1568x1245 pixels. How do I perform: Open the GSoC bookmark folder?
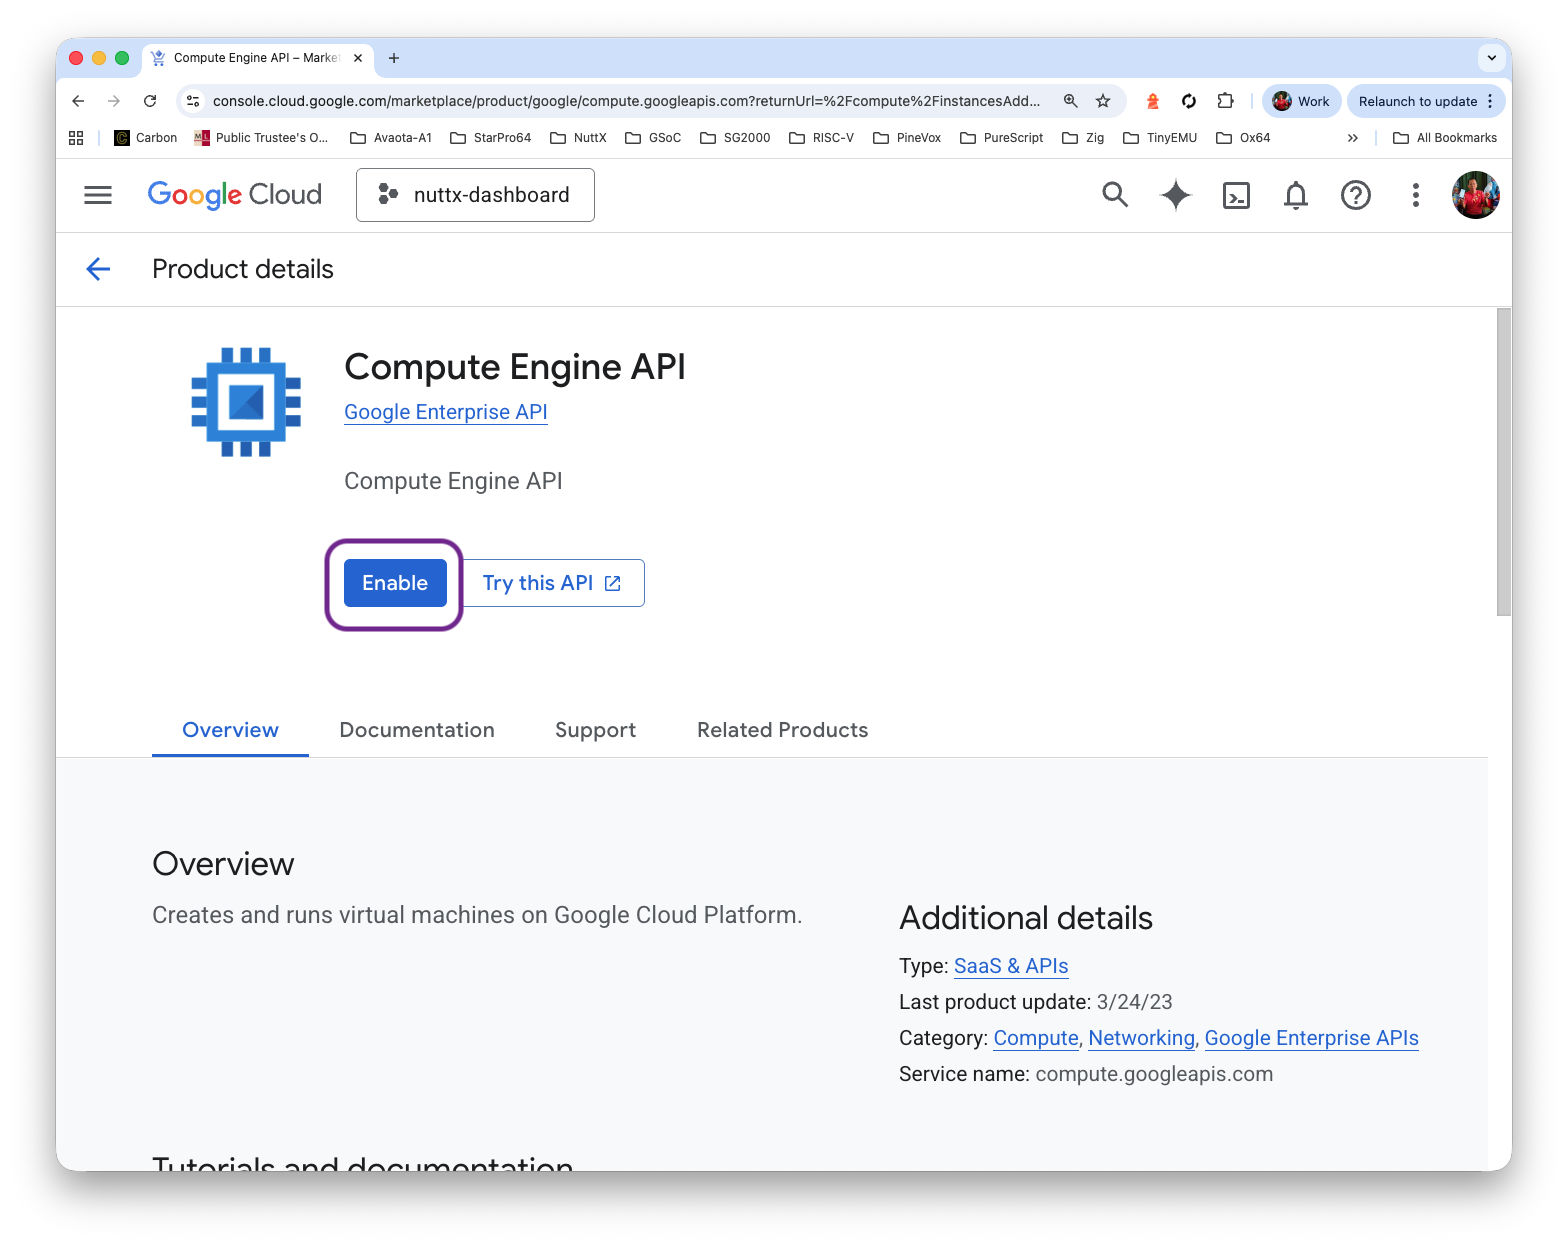coord(653,138)
